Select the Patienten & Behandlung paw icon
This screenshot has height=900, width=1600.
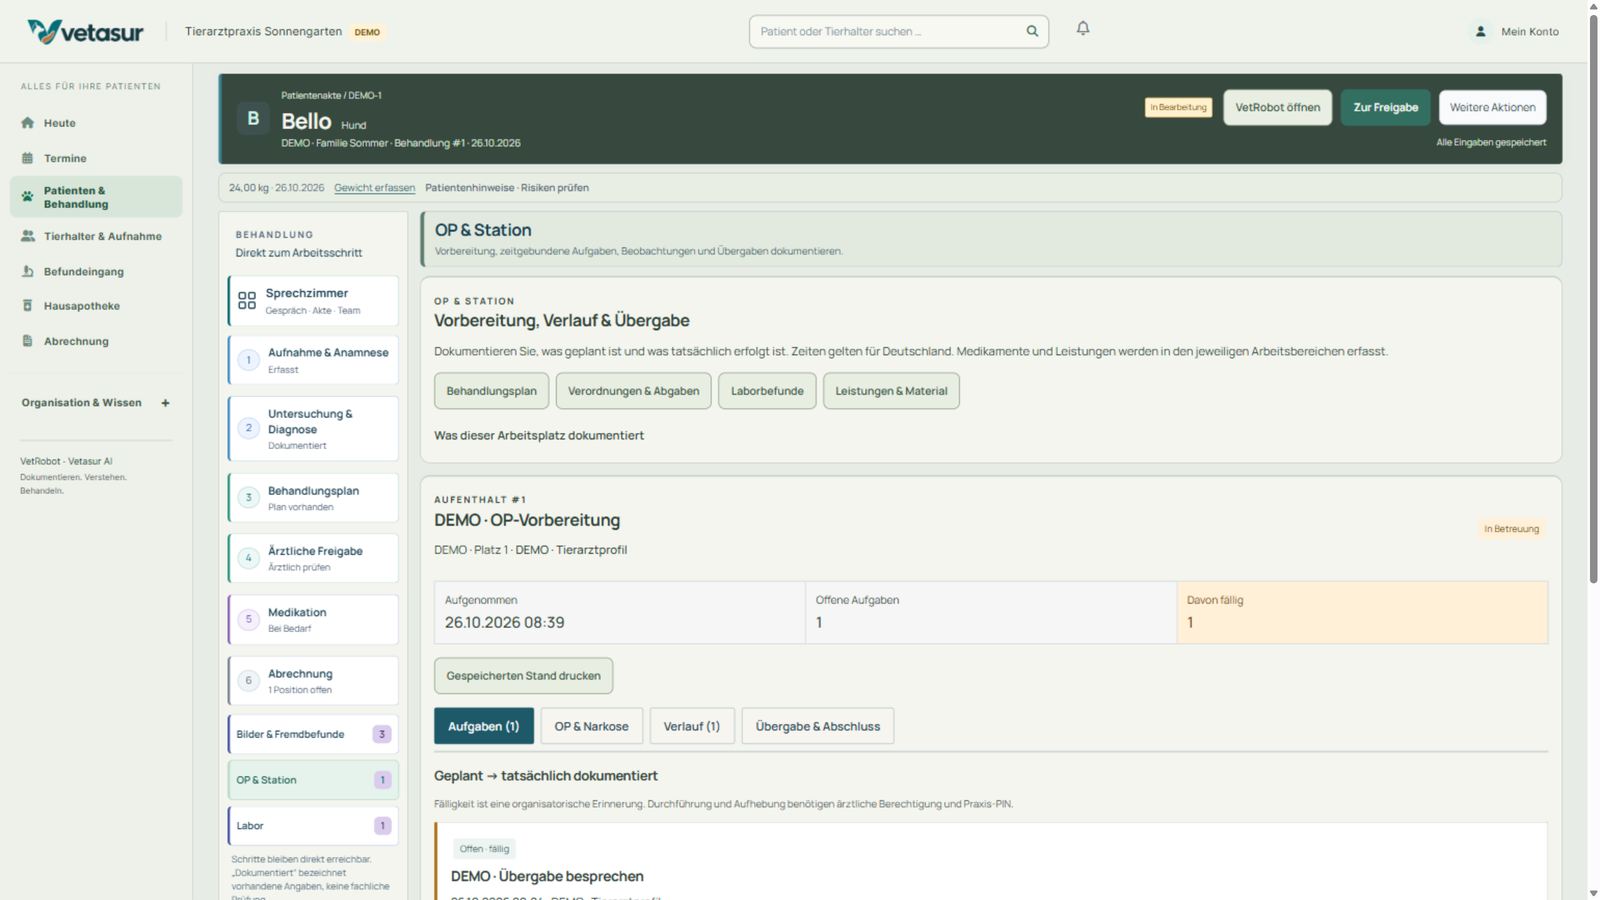28,197
